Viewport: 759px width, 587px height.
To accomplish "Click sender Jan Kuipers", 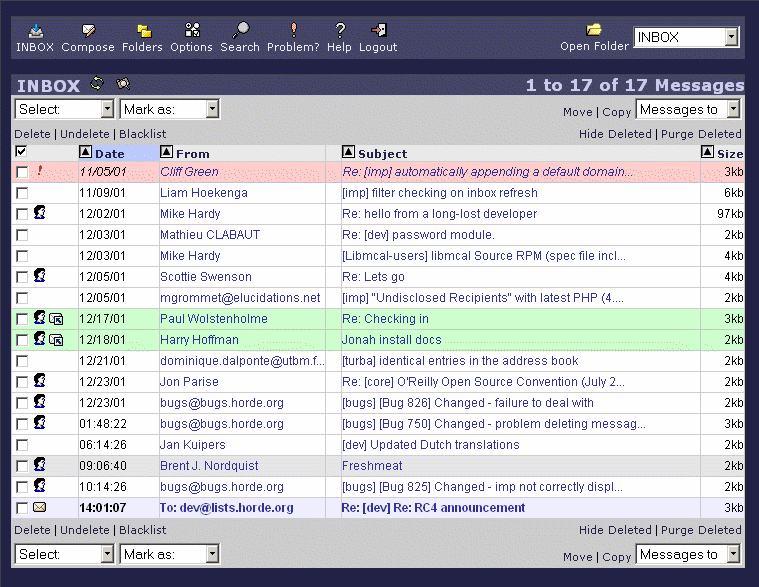I will click(193, 445).
